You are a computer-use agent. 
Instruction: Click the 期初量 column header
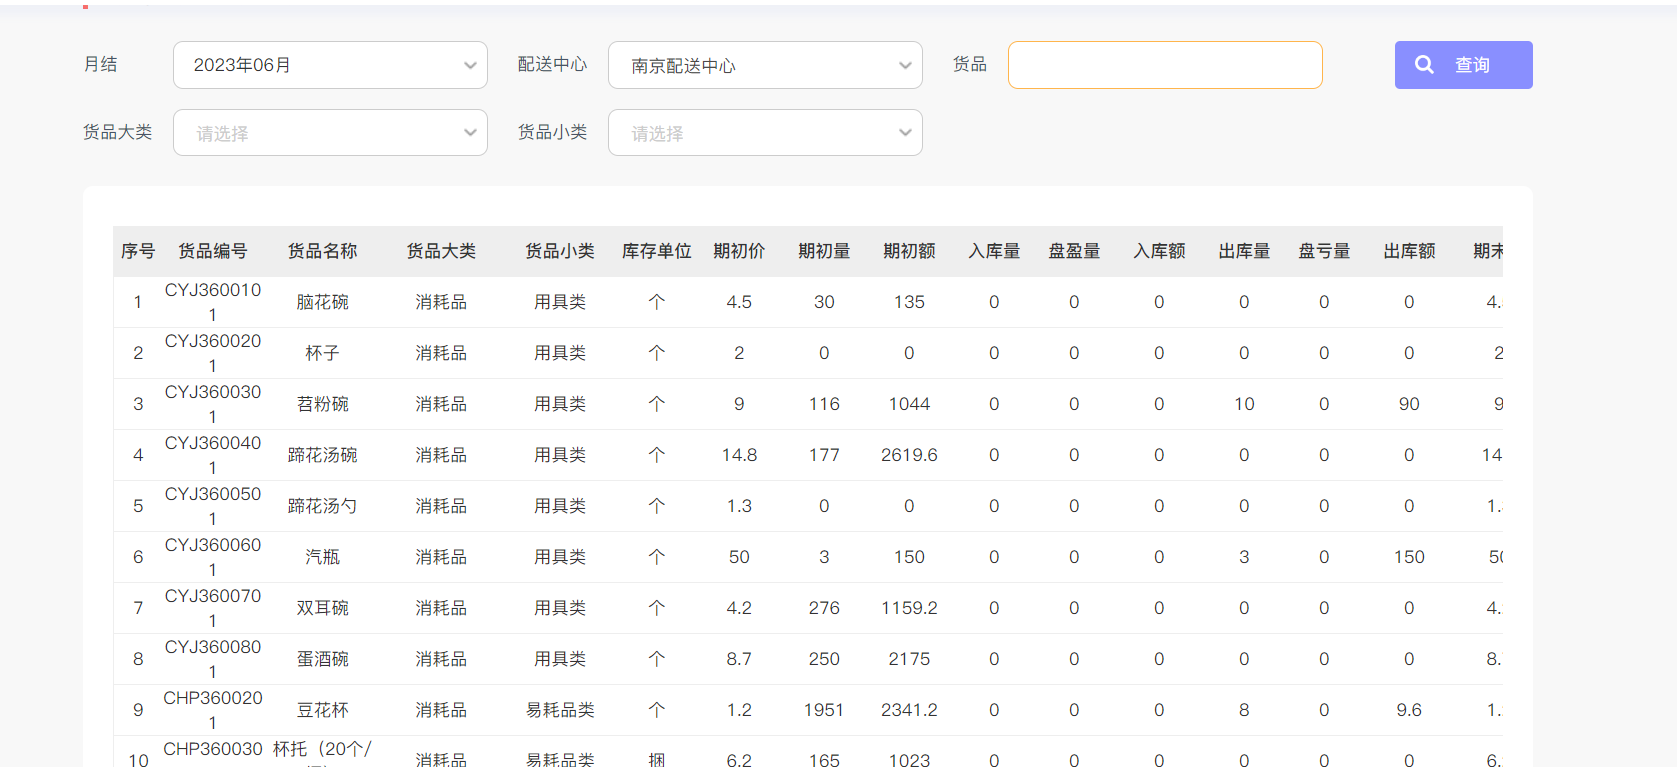(824, 251)
